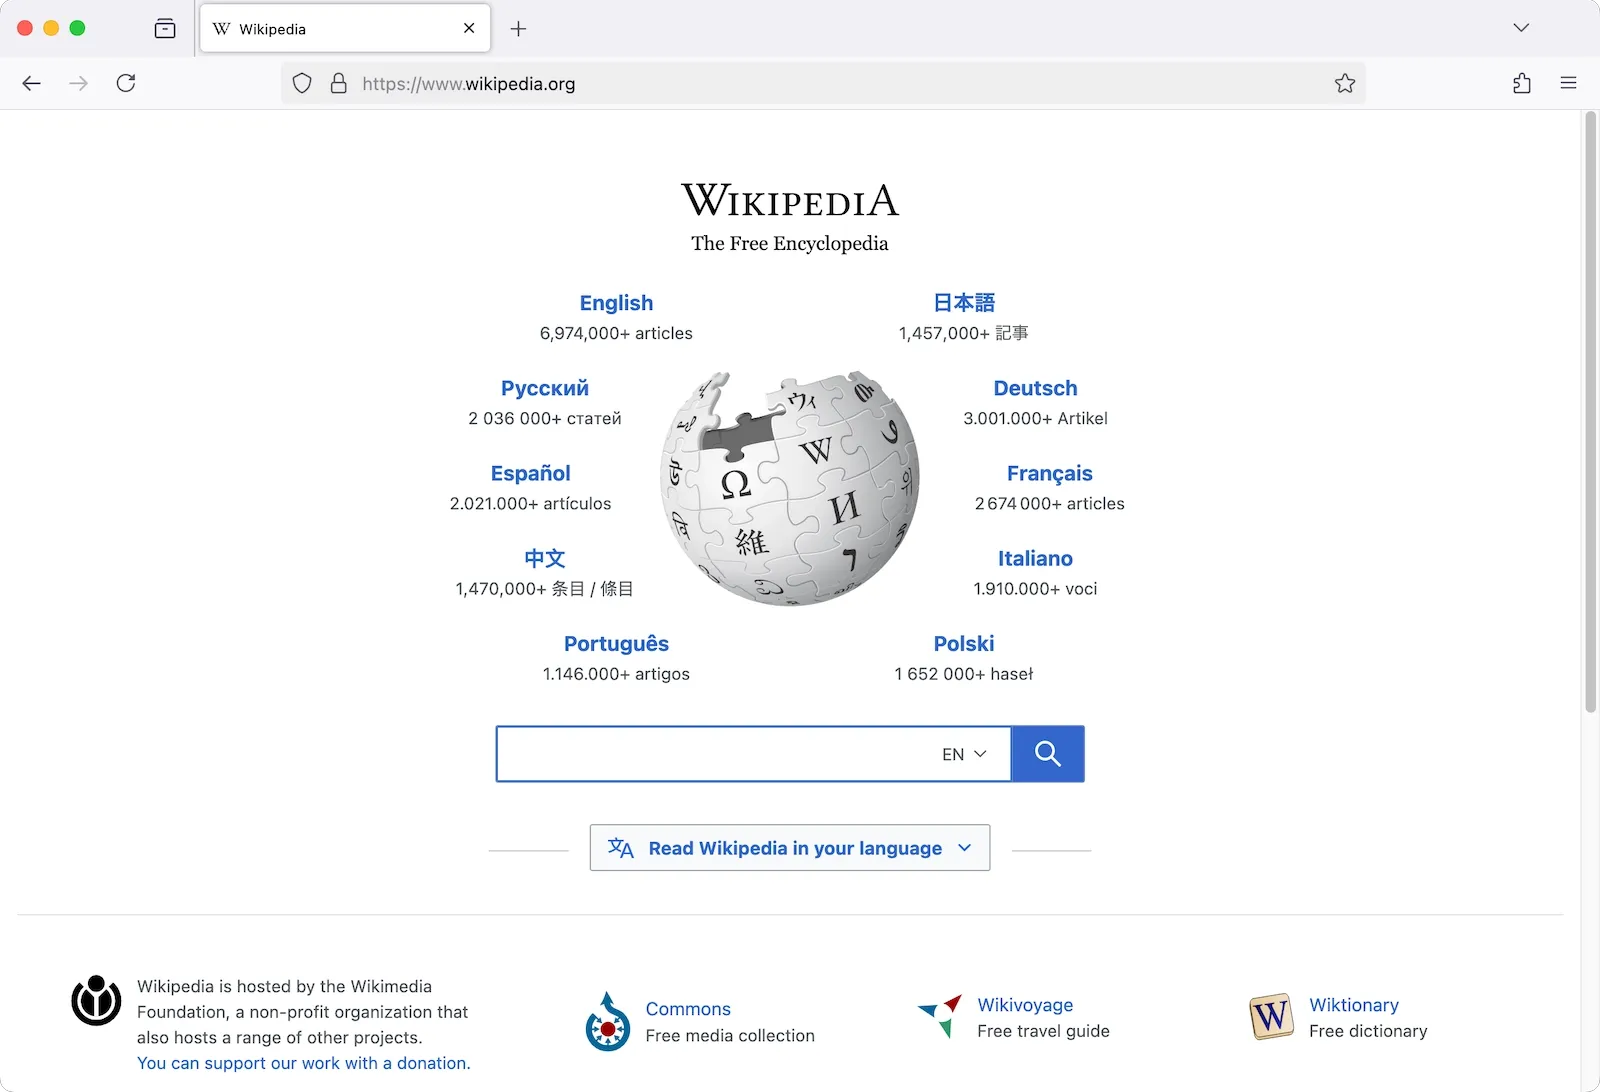Click the Wikimedia Foundation logo

(x=96, y=1000)
